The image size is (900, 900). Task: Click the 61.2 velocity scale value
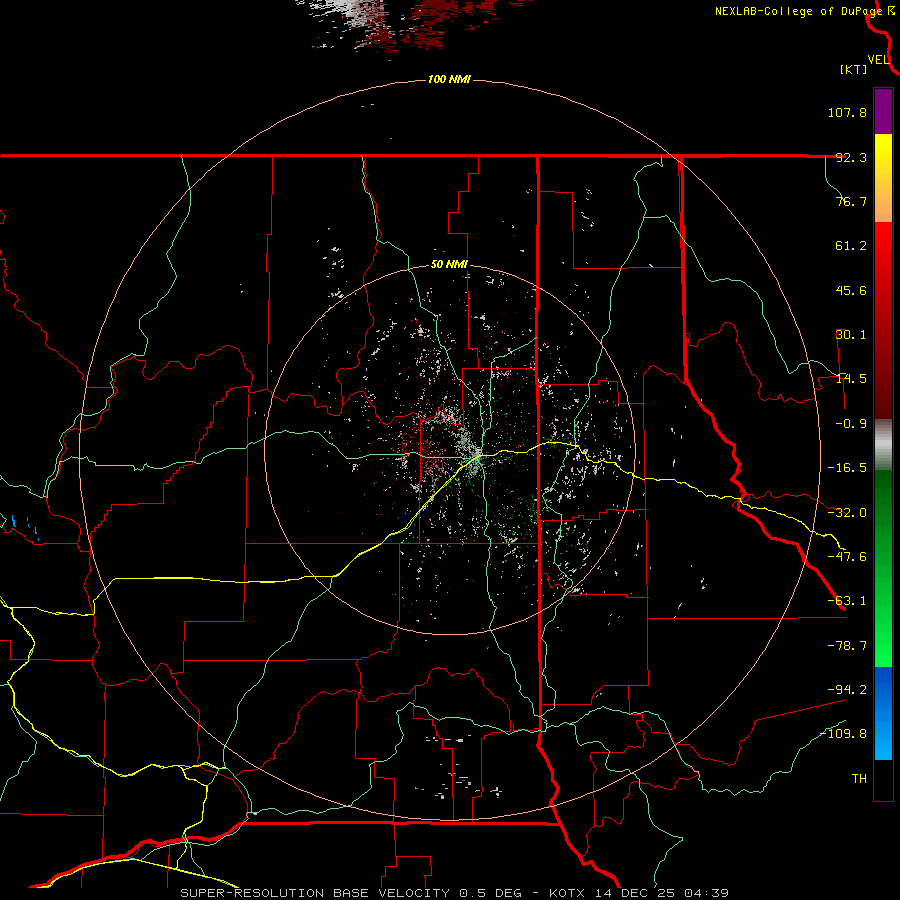851,246
